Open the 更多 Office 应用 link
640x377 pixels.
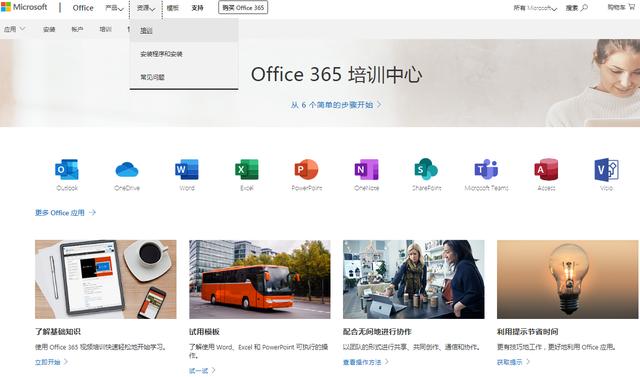coord(65,213)
